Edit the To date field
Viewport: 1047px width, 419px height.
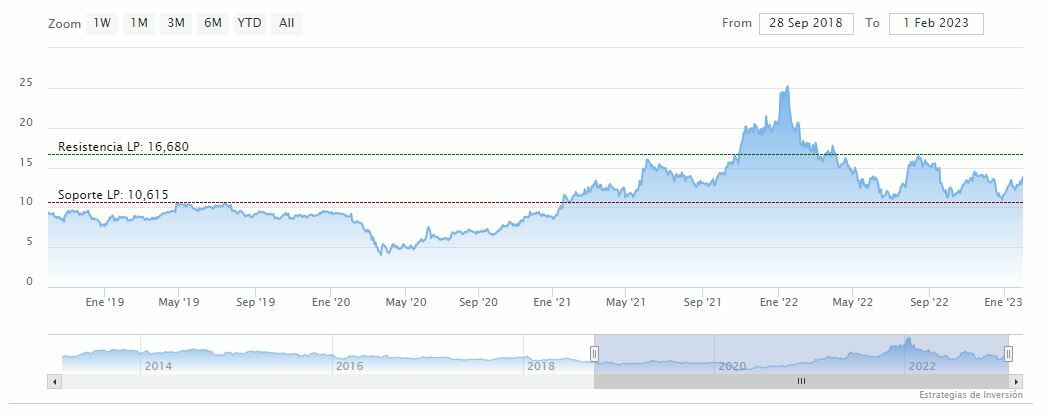click(x=936, y=23)
